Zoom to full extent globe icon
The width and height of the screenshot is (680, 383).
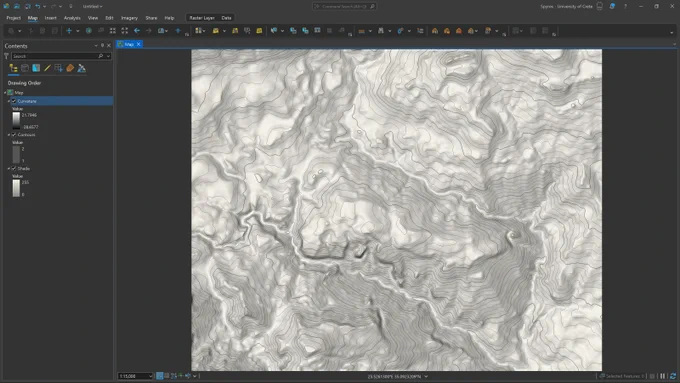pyautogui.click(x=88, y=31)
